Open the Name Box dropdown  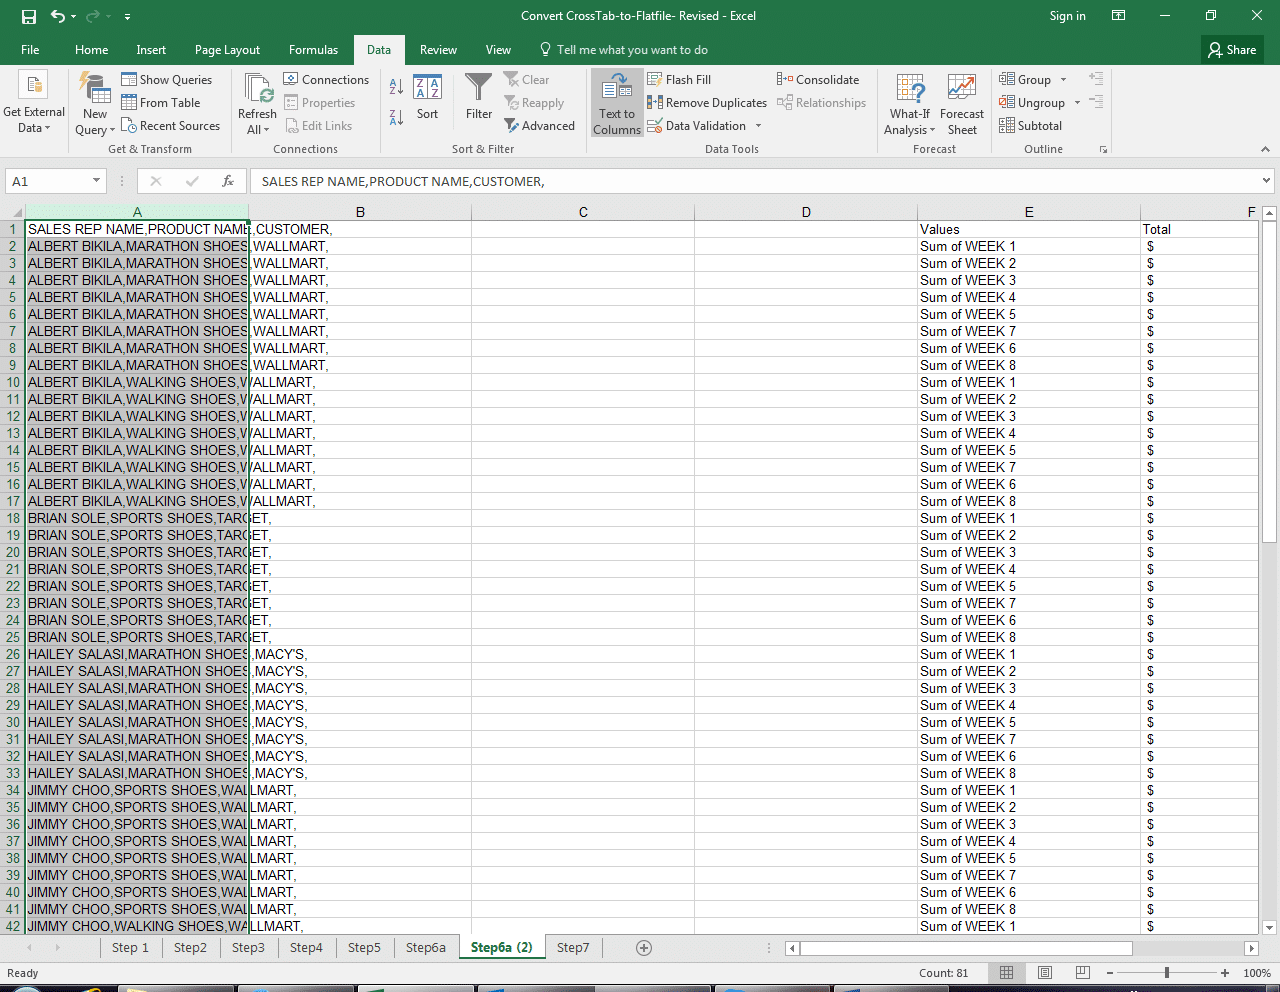(x=97, y=181)
